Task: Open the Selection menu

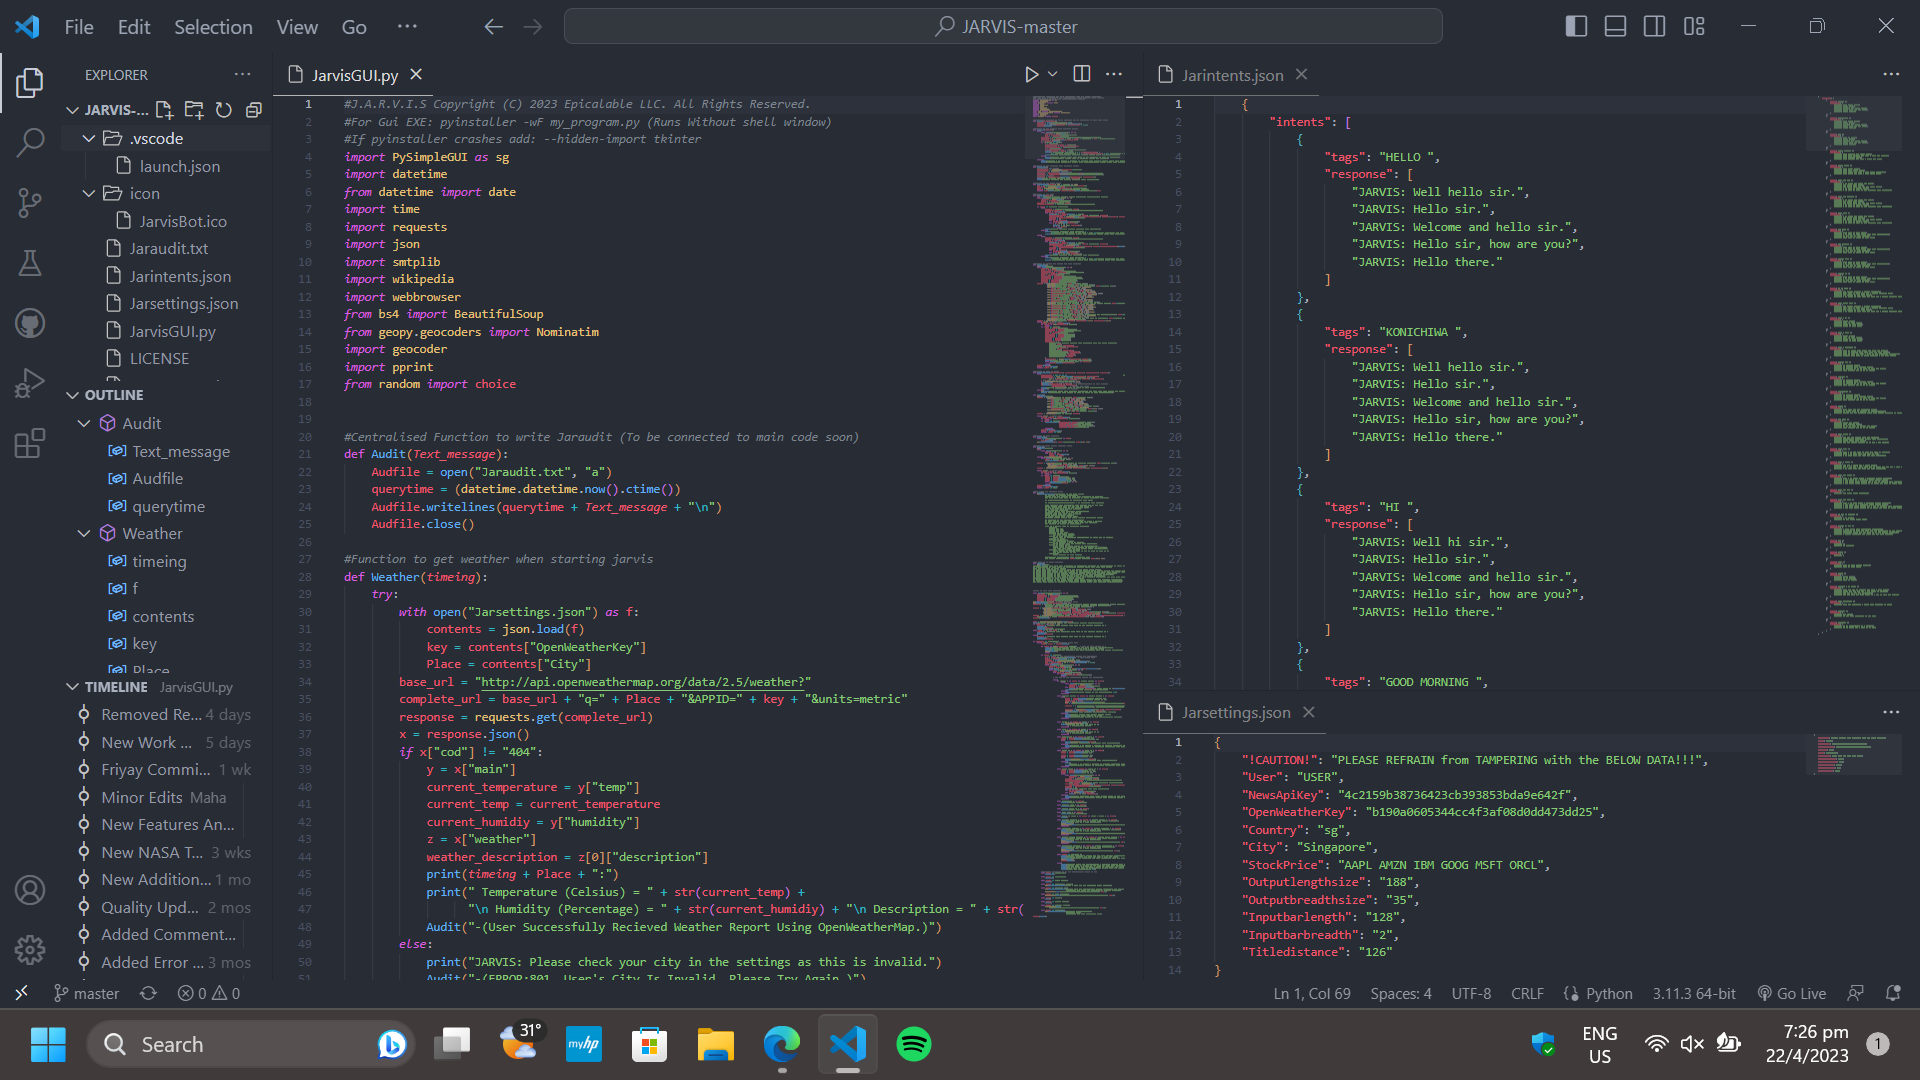Action: pos(213,27)
